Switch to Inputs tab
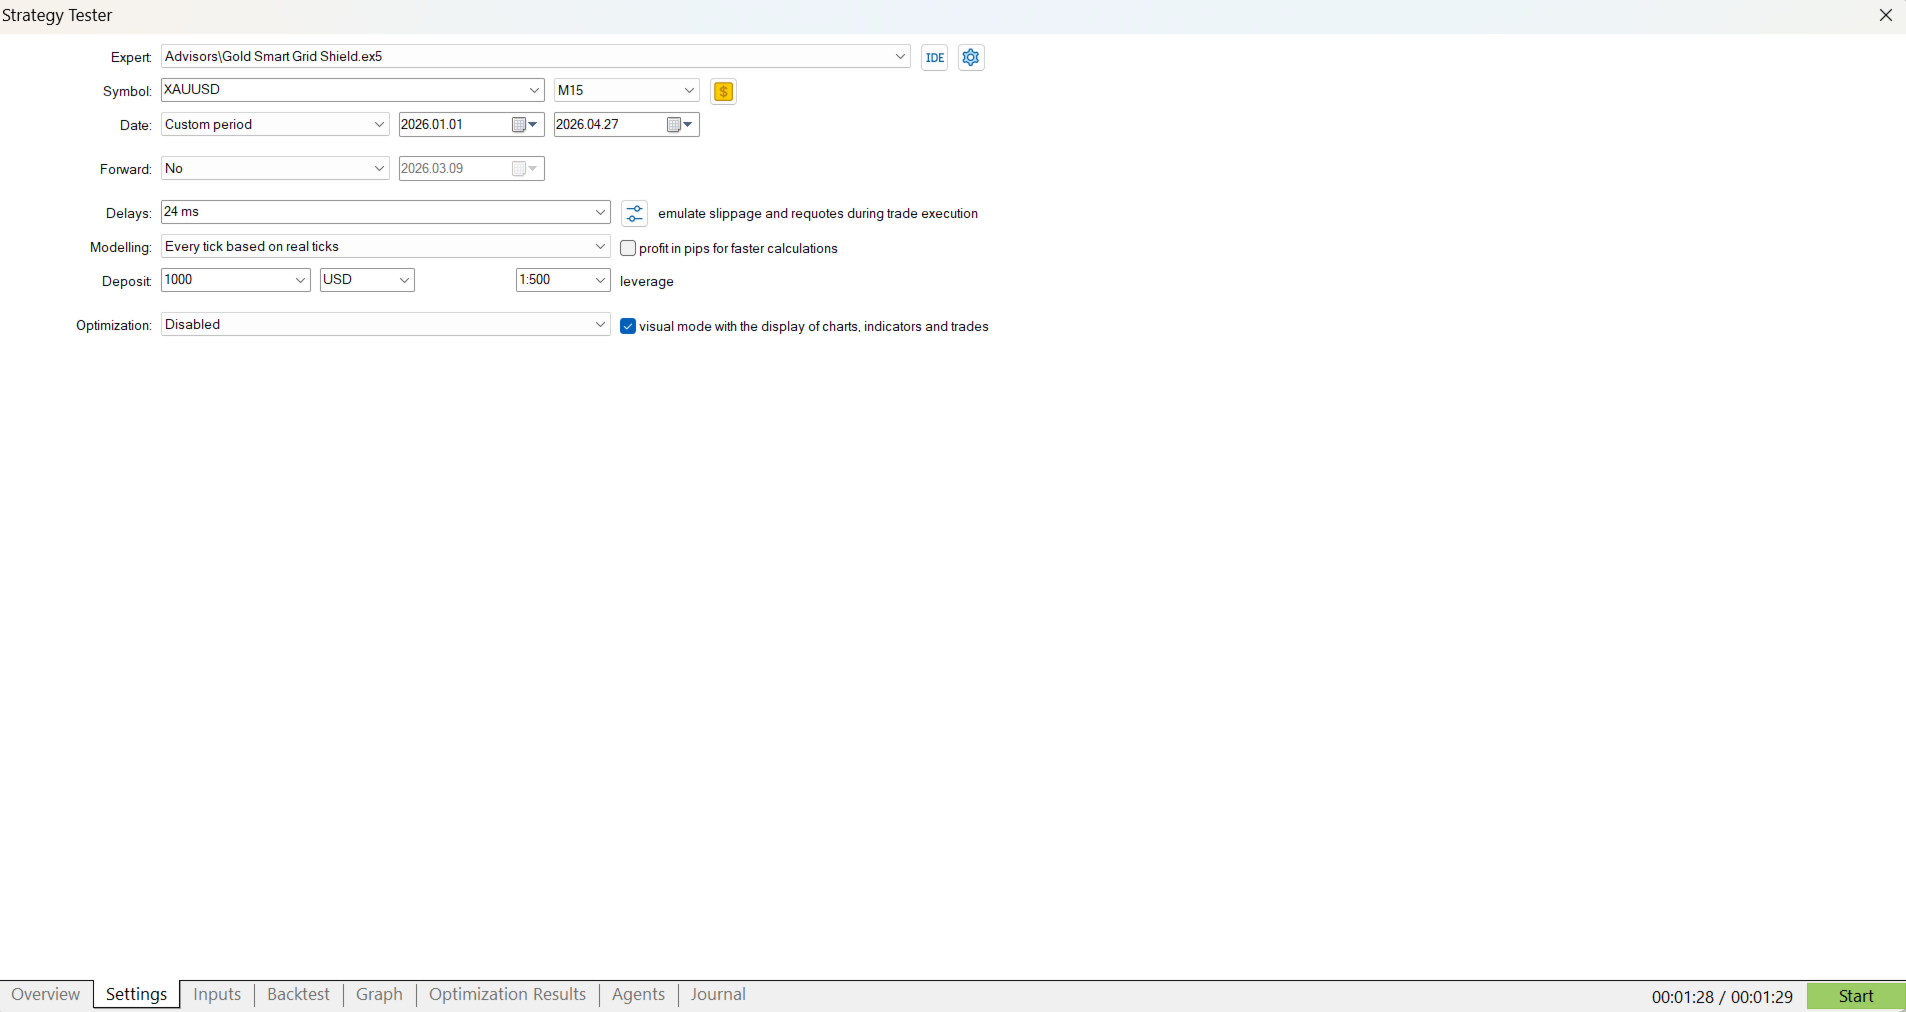 [x=217, y=995]
